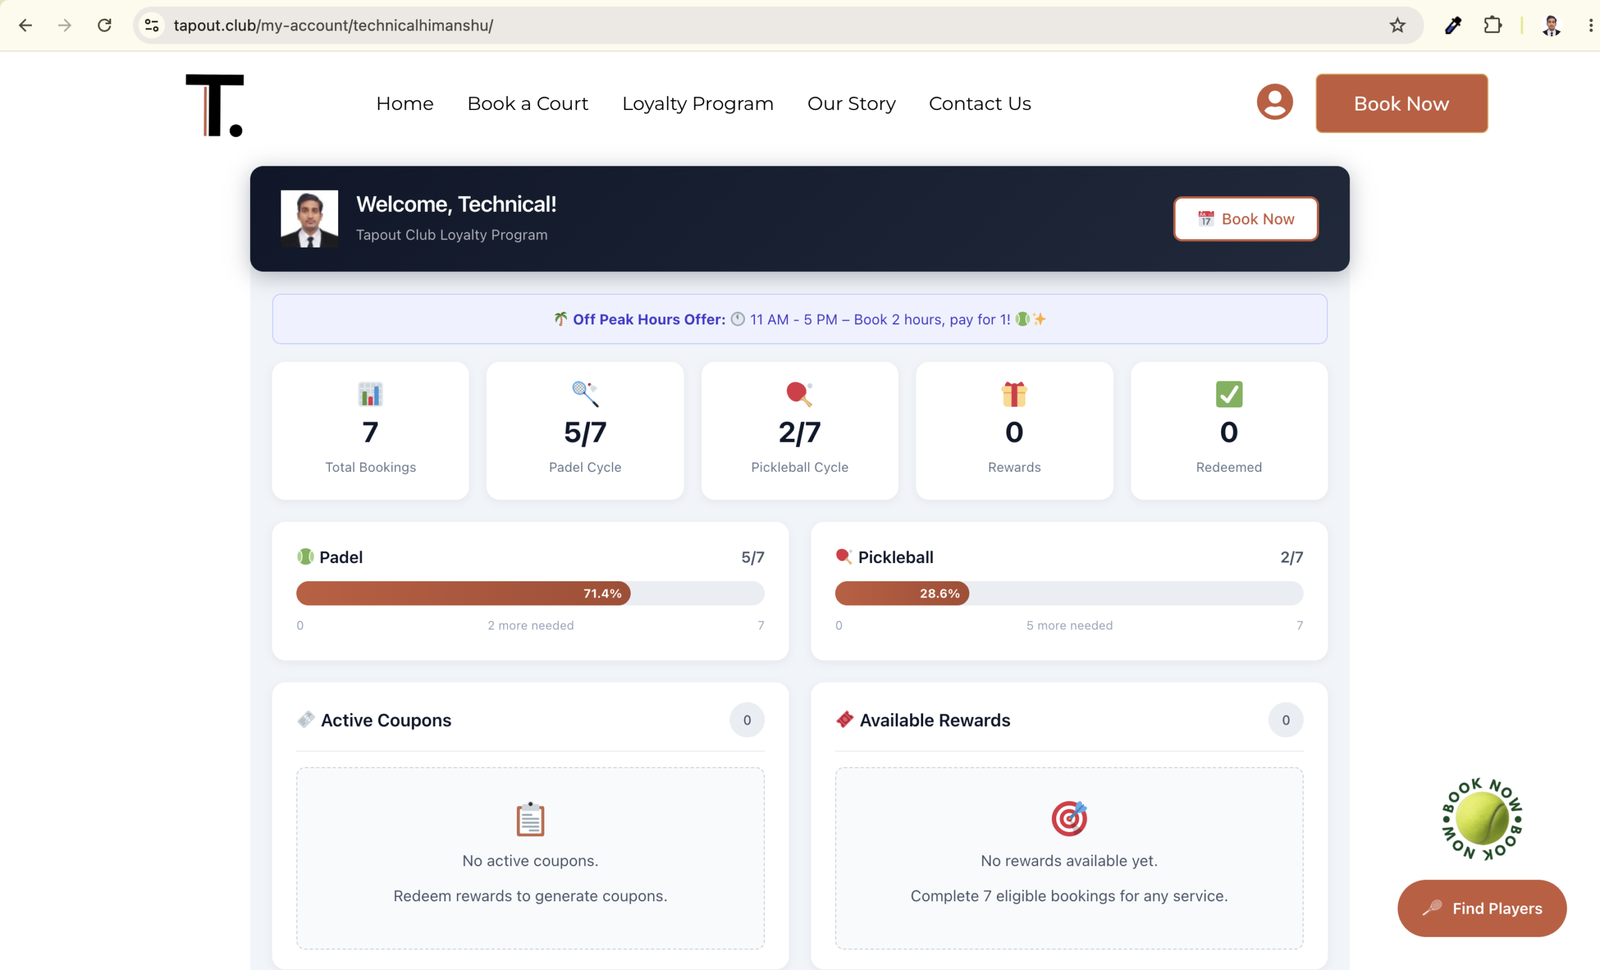View site information icon in address bar

point(152,25)
